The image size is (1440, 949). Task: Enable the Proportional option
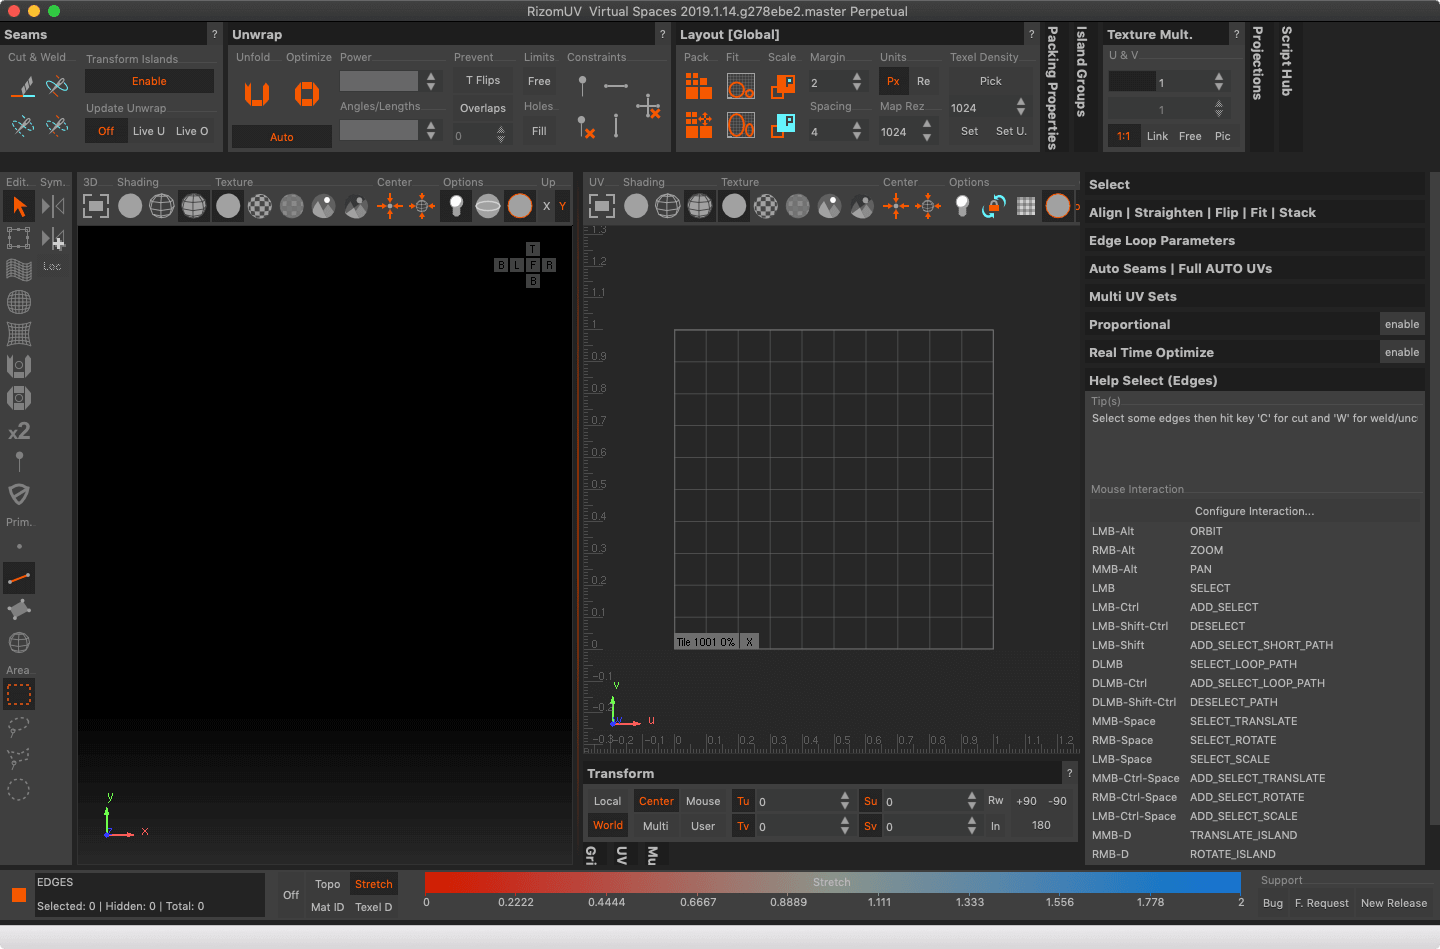[x=1401, y=324]
